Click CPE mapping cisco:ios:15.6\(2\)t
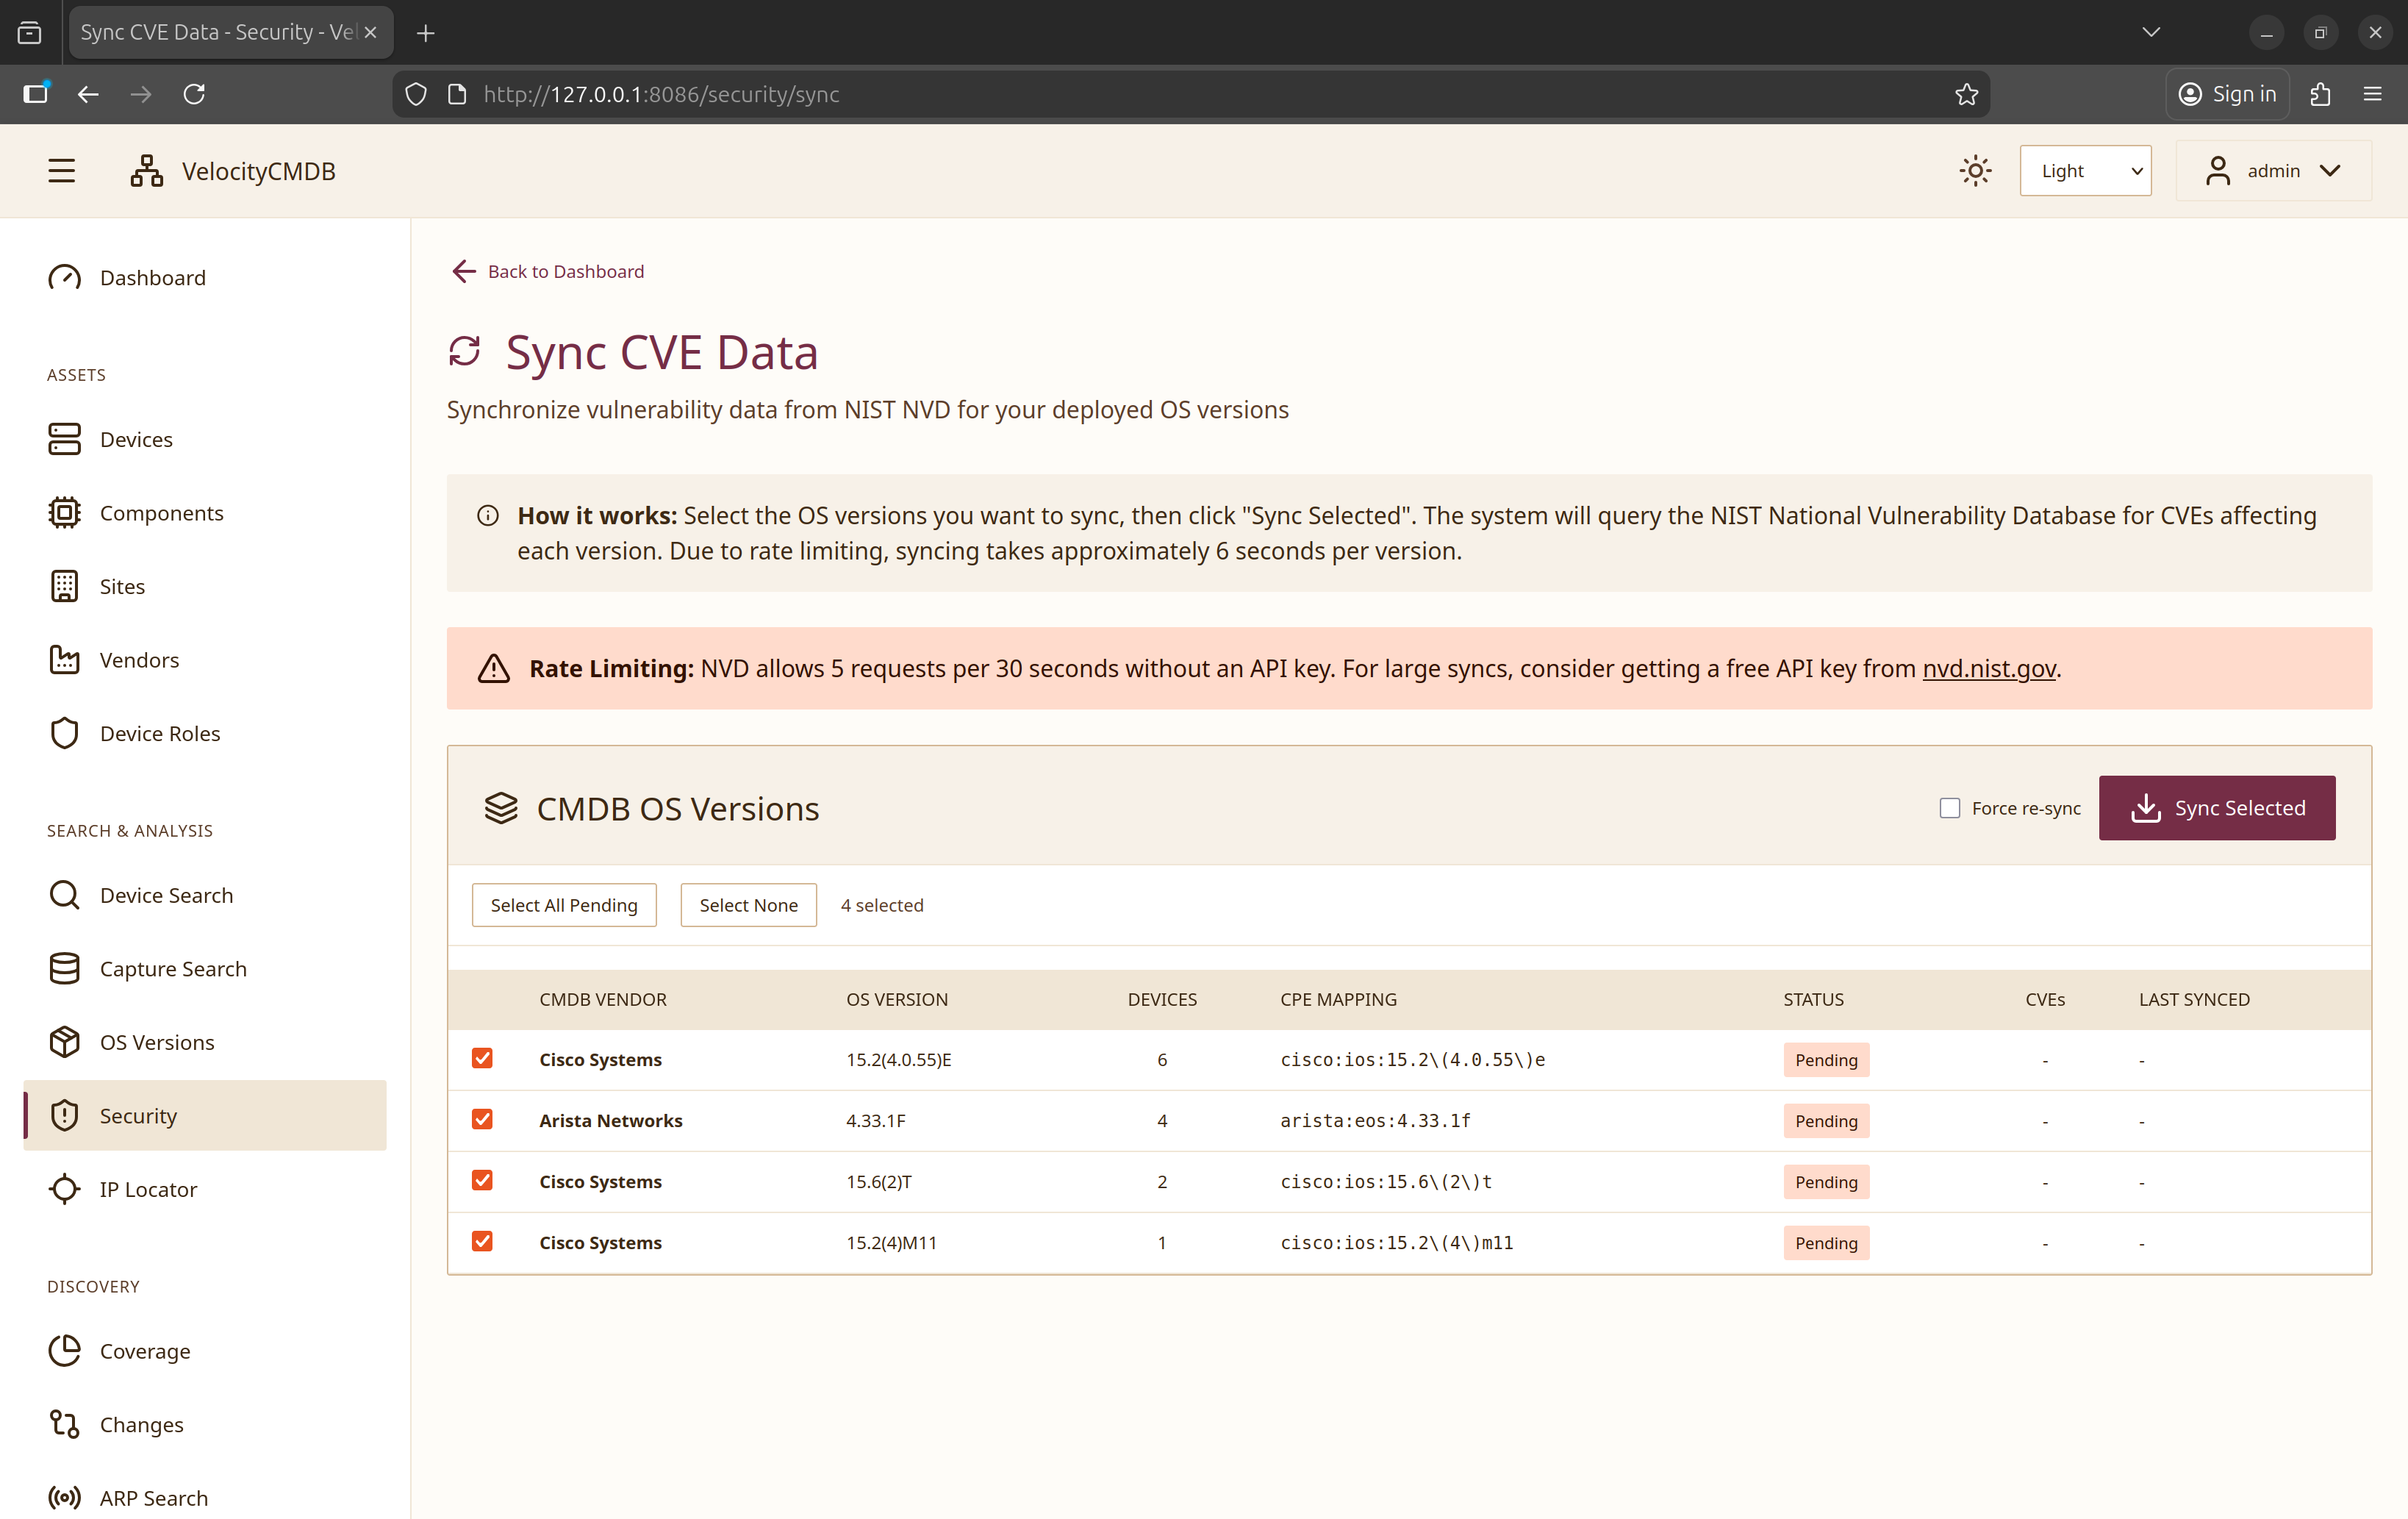The height and width of the screenshot is (1519, 2408). pos(1386,1182)
